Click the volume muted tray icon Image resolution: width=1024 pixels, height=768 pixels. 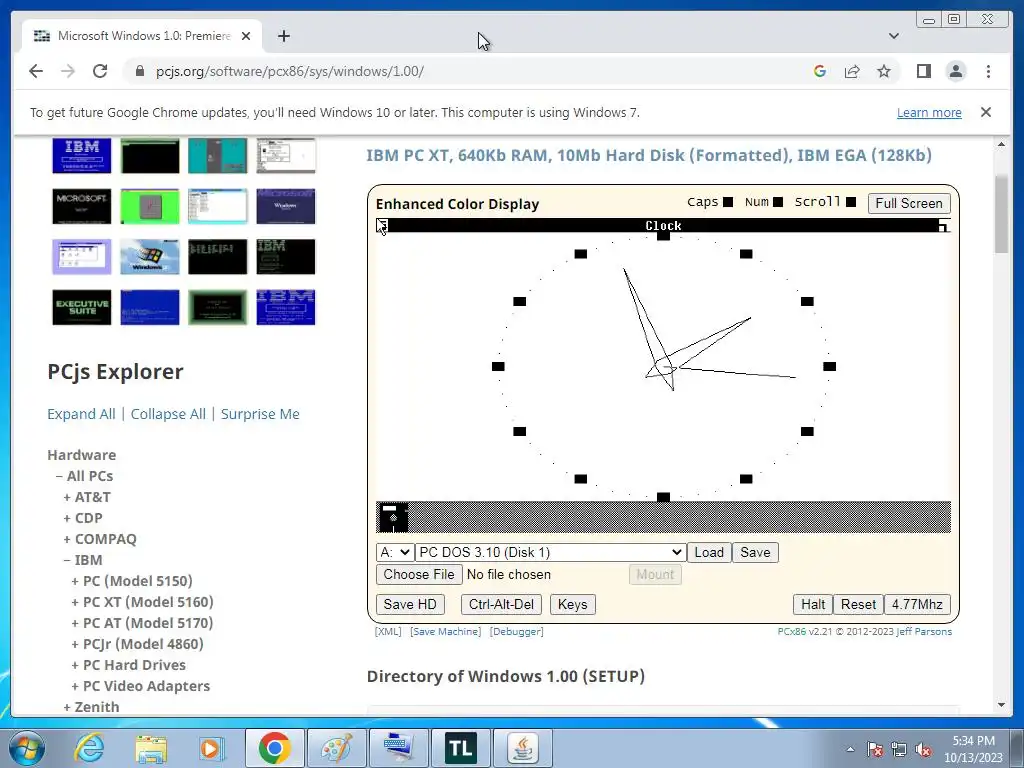(923, 749)
